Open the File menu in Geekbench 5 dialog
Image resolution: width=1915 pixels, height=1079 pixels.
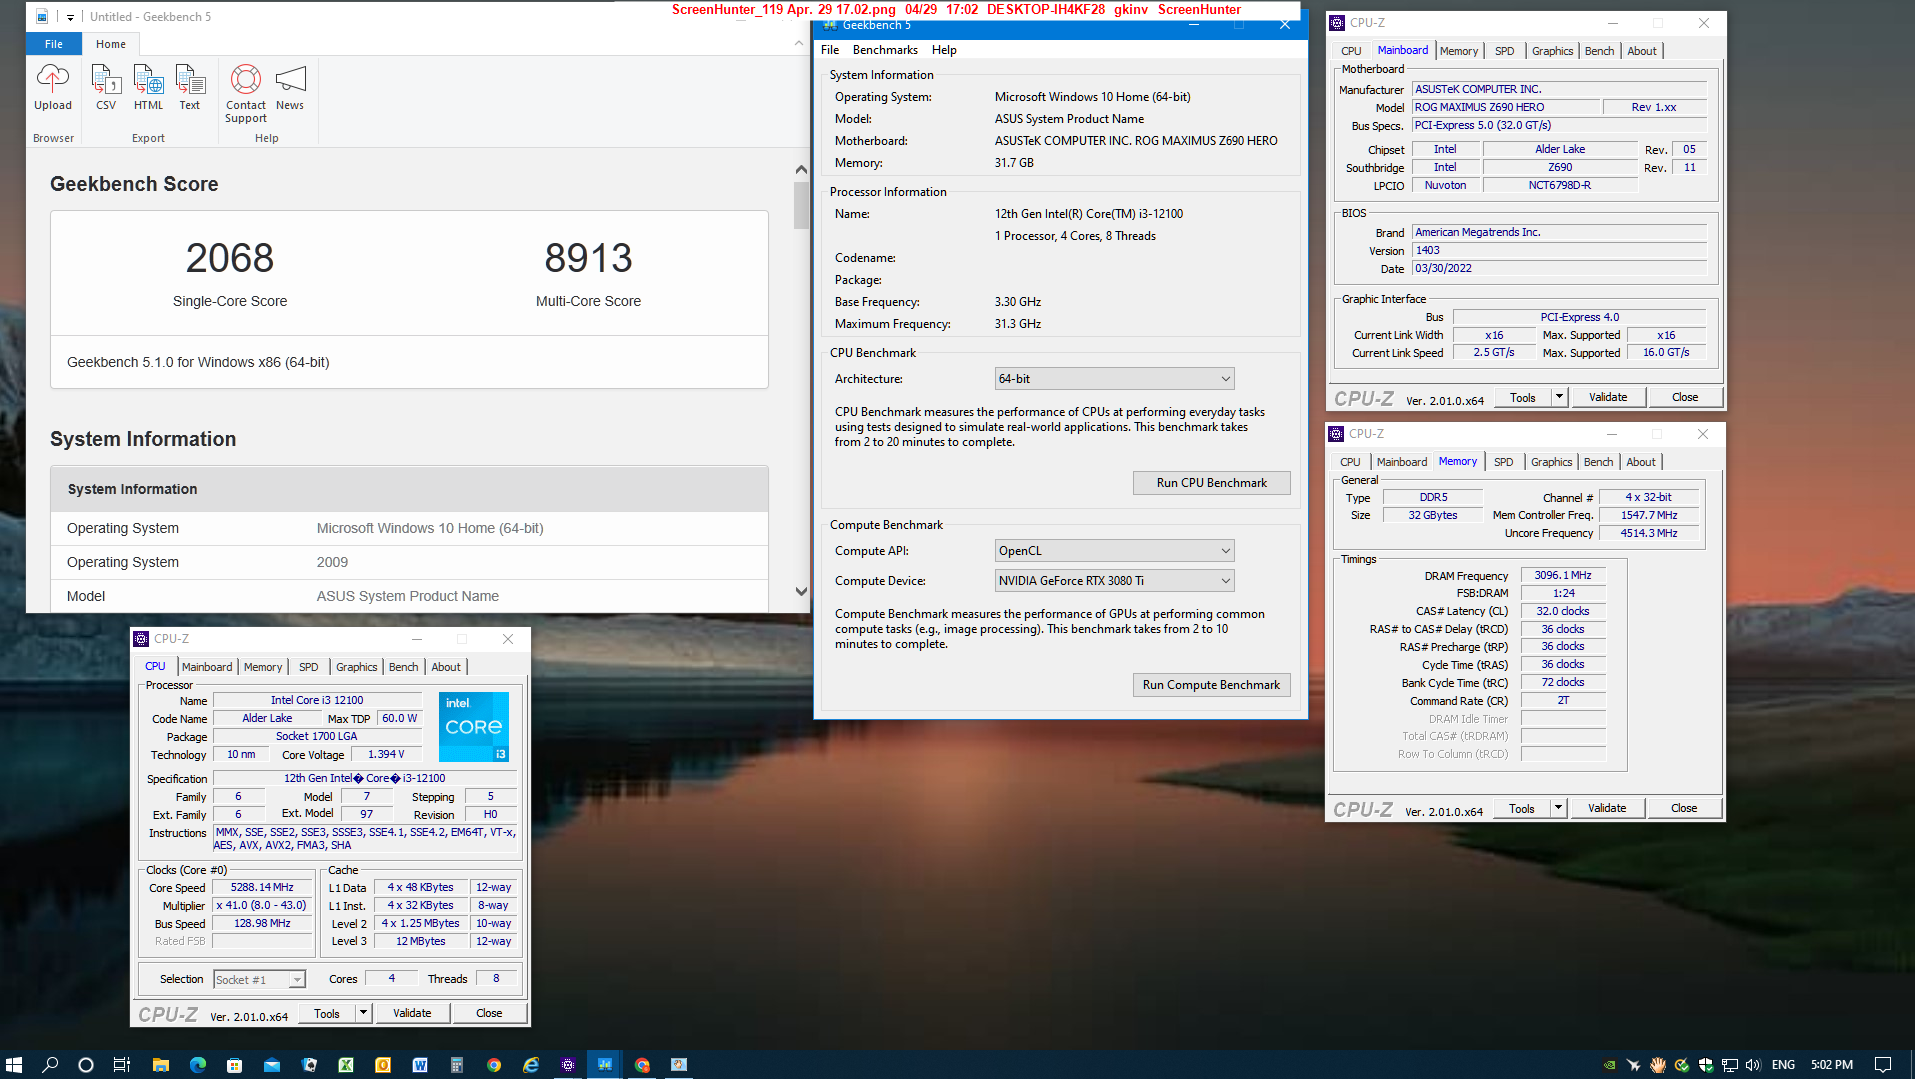click(830, 50)
